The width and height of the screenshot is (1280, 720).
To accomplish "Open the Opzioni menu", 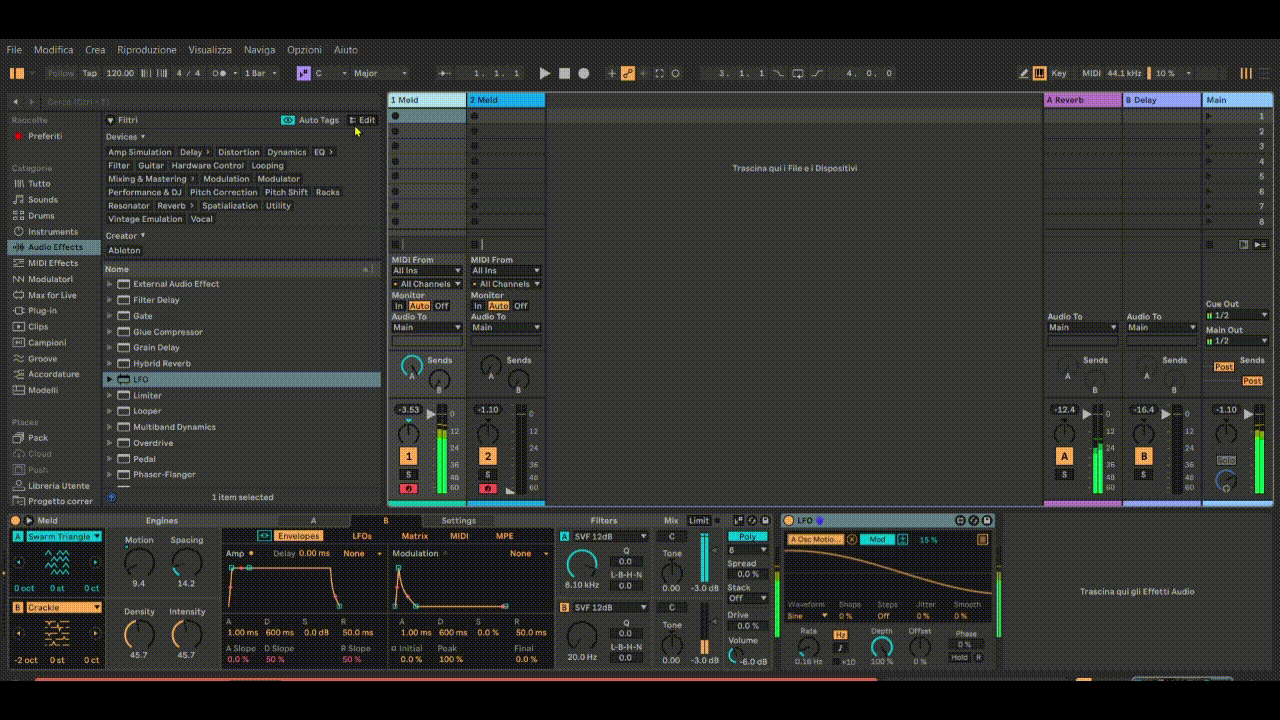I will point(305,50).
